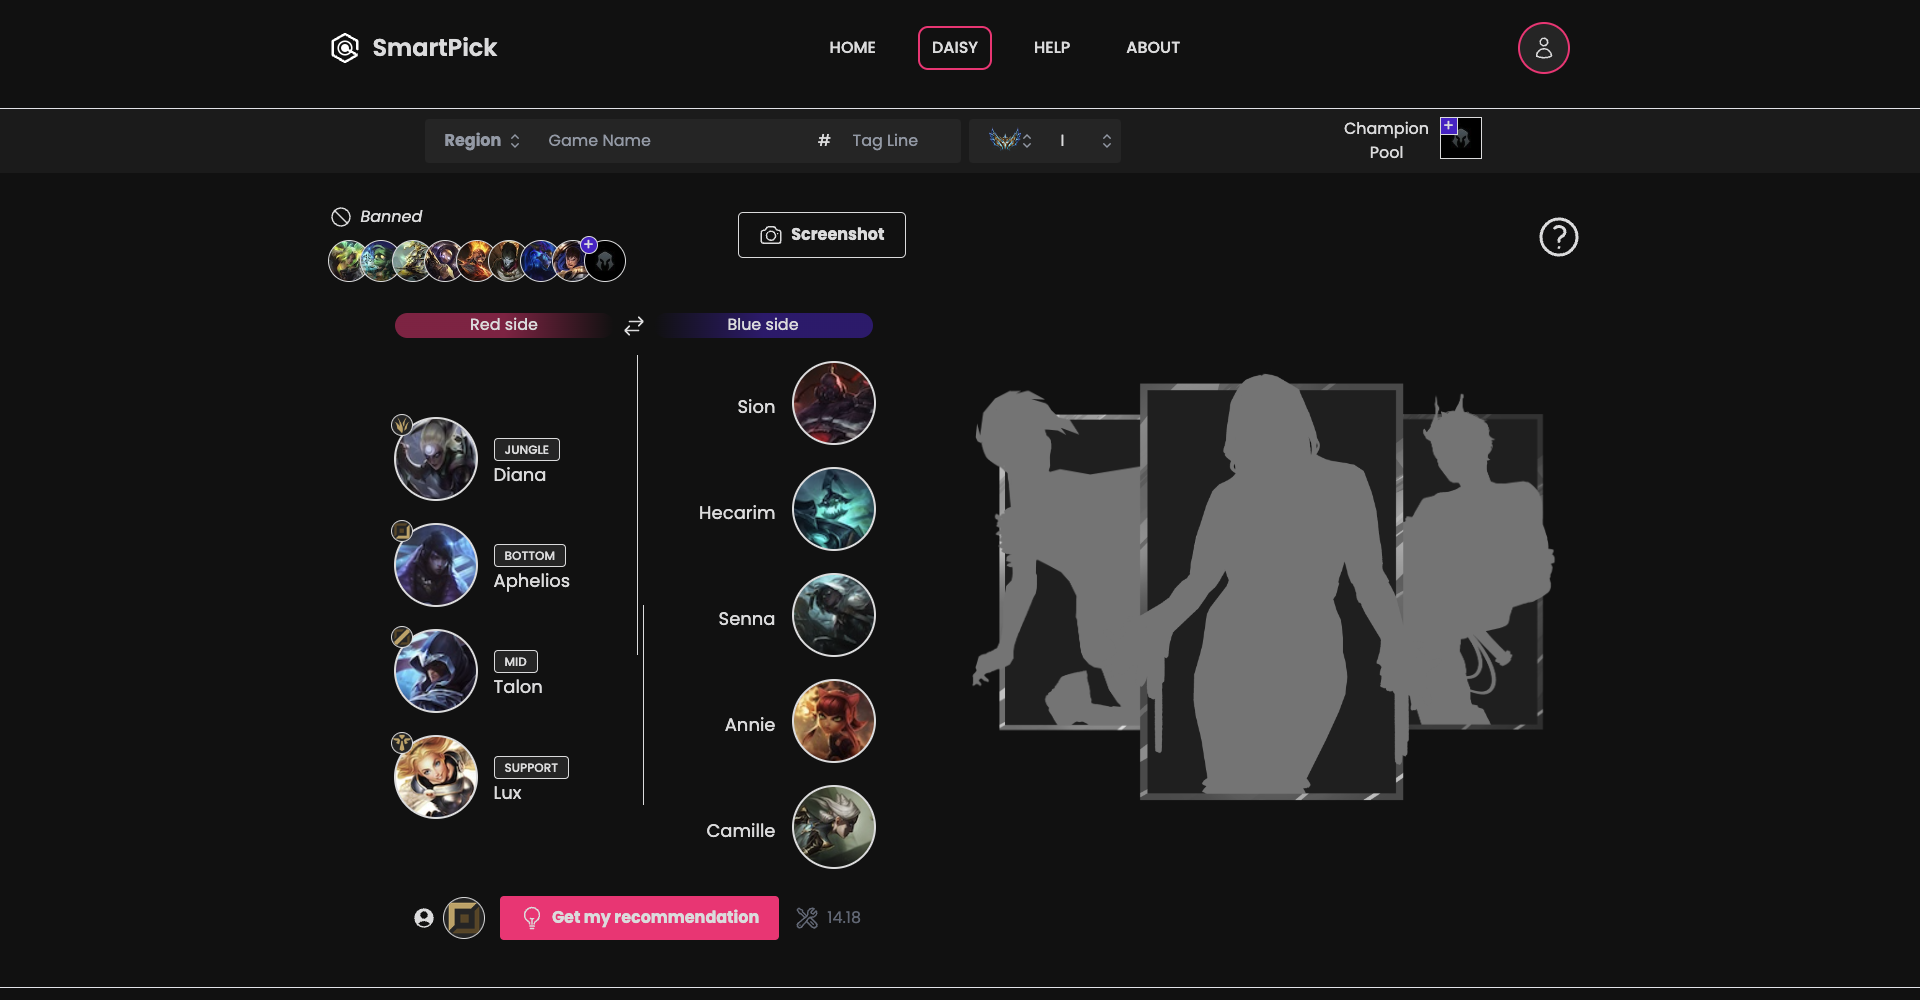
Task: Select Diana's portrait on Red side
Action: pos(436,459)
